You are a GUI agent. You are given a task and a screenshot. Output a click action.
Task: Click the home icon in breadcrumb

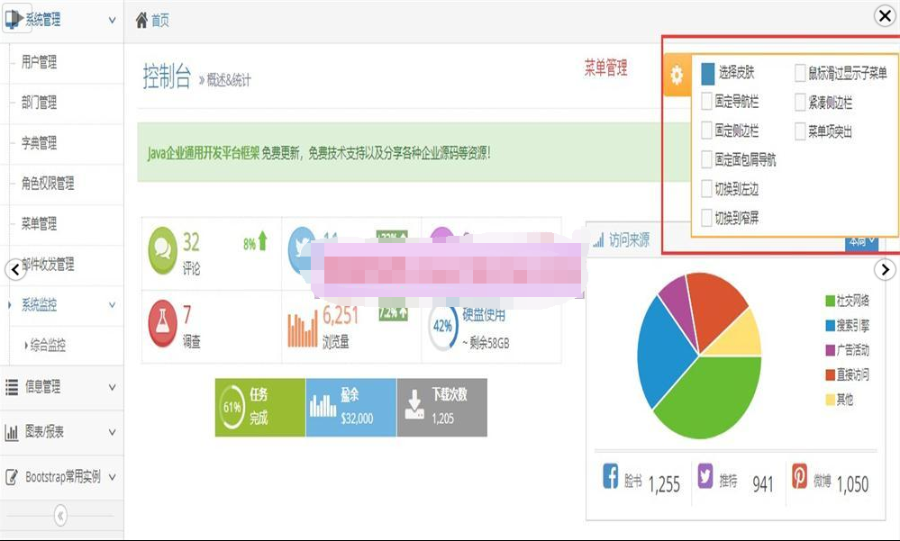[x=141, y=21]
